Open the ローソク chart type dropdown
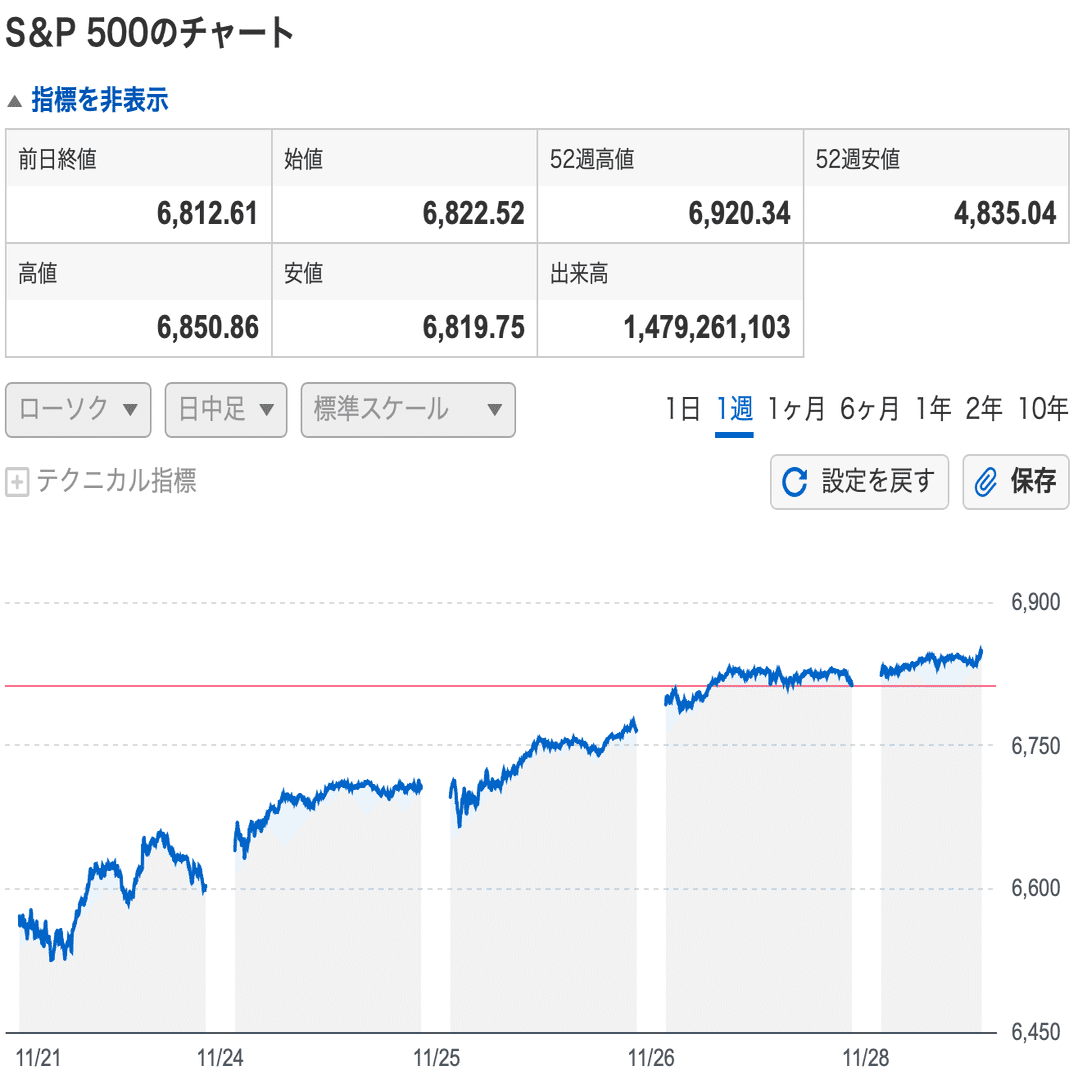1078x1078 pixels. 78,410
